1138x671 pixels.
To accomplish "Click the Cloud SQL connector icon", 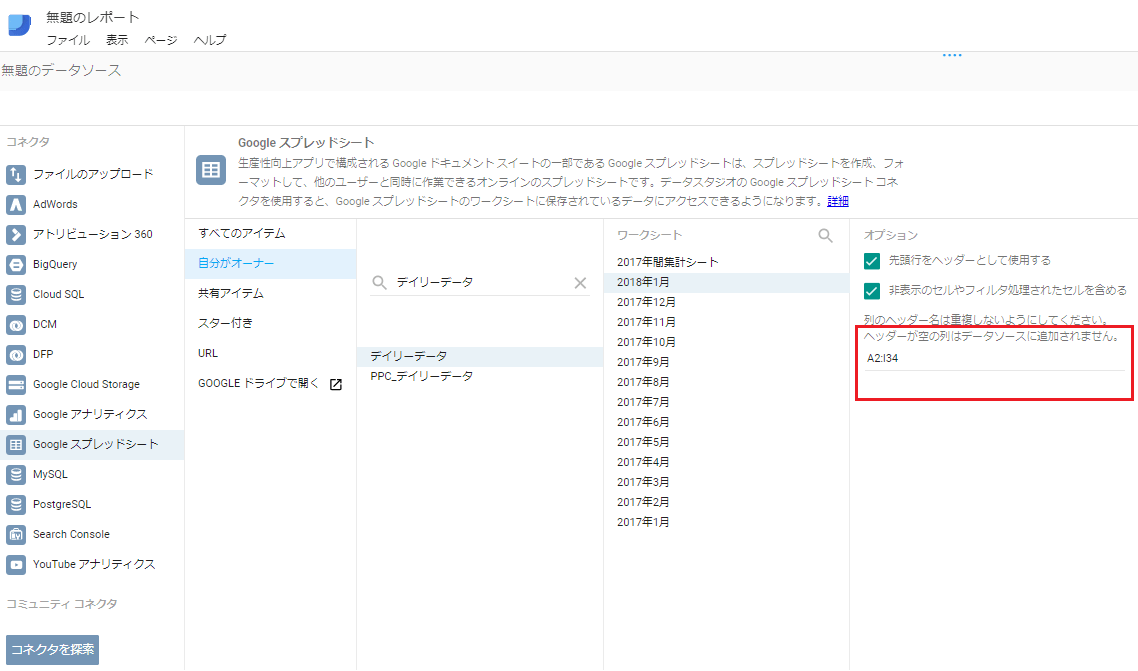I will tap(16, 295).
